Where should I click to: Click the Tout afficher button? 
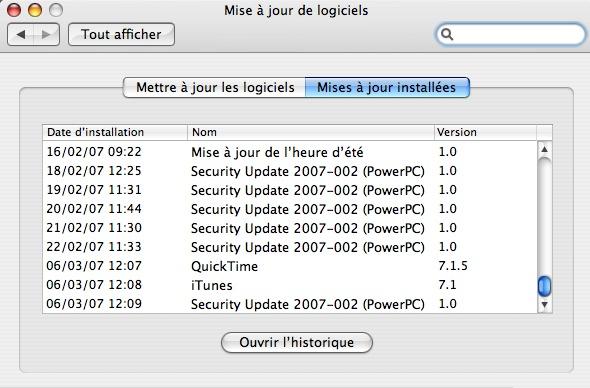coord(121,35)
